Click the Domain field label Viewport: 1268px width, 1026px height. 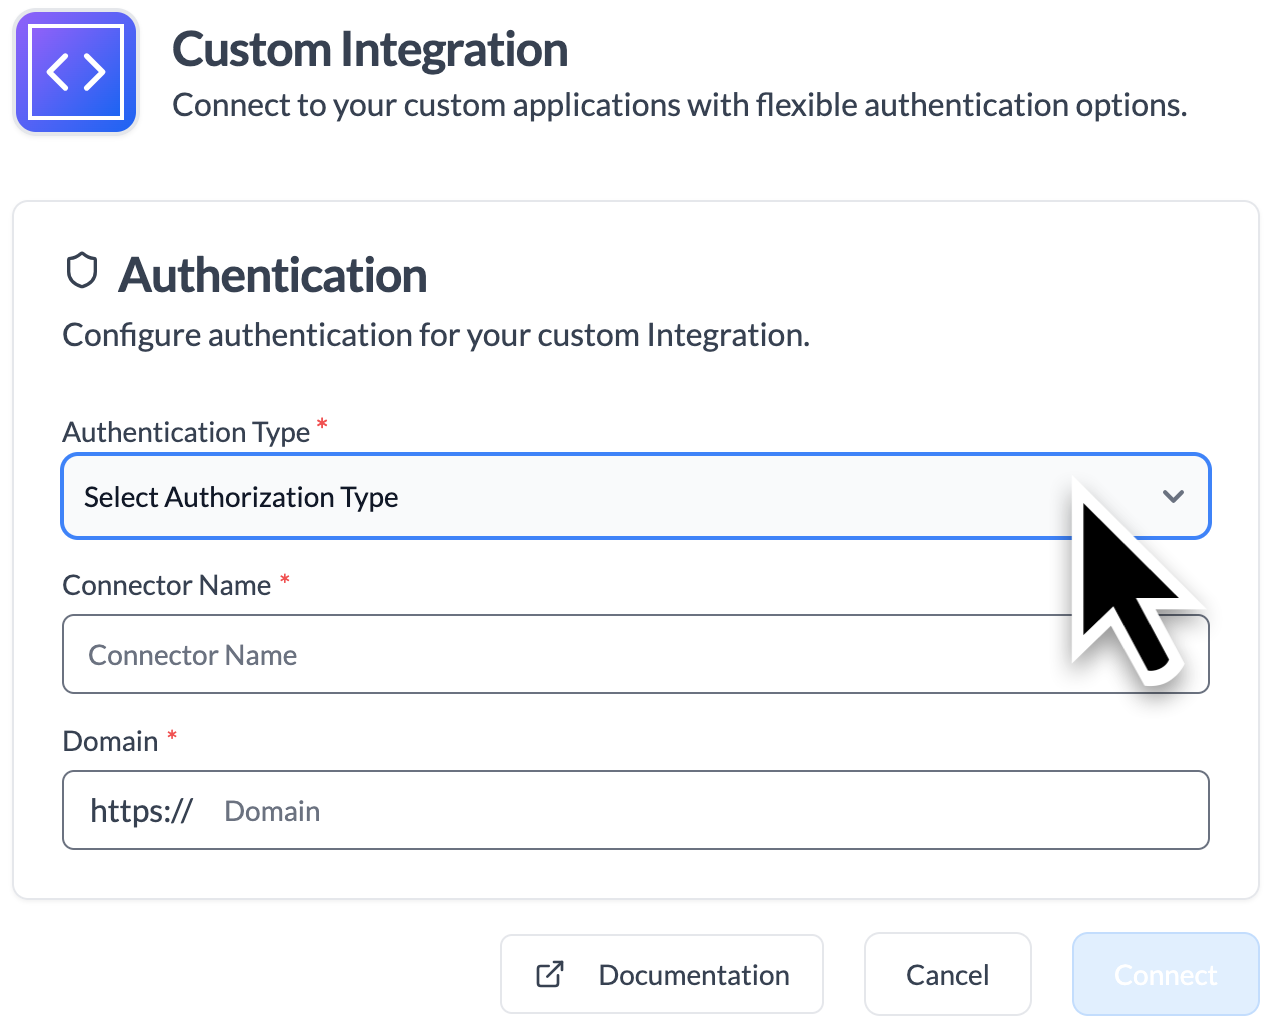pyautogui.click(x=110, y=741)
